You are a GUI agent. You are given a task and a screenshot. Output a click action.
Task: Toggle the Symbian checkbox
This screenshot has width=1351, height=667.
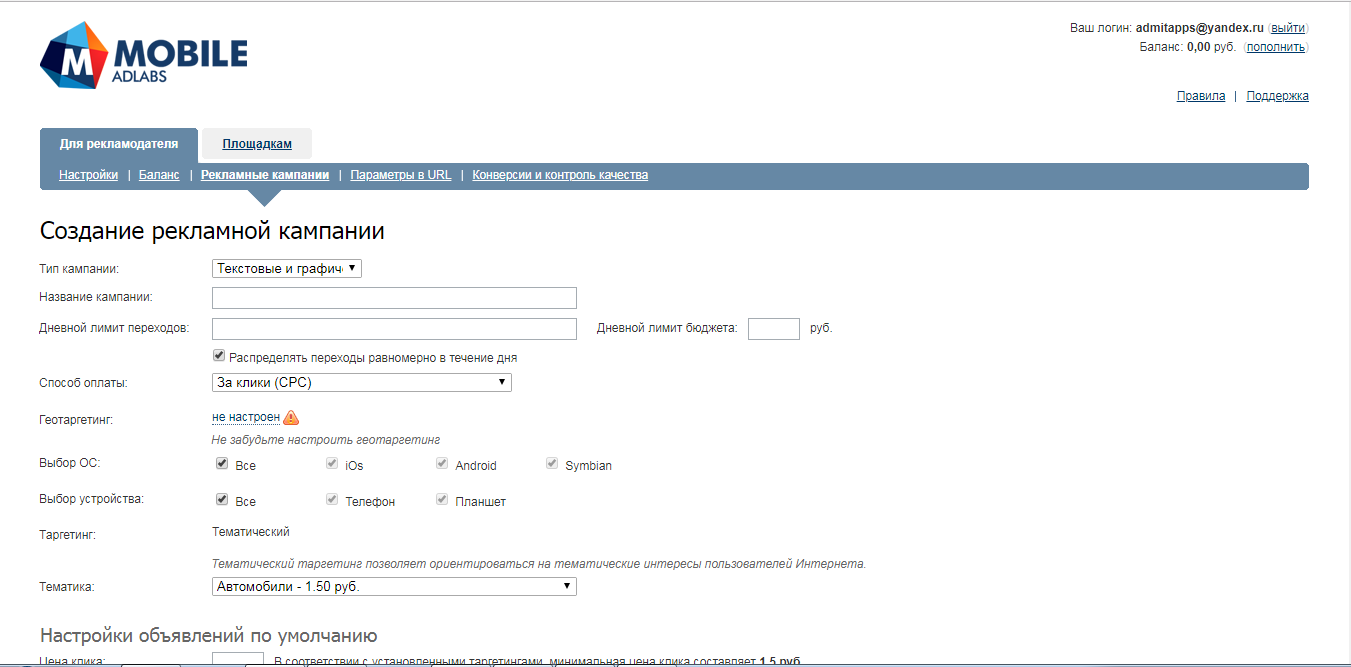tap(552, 464)
